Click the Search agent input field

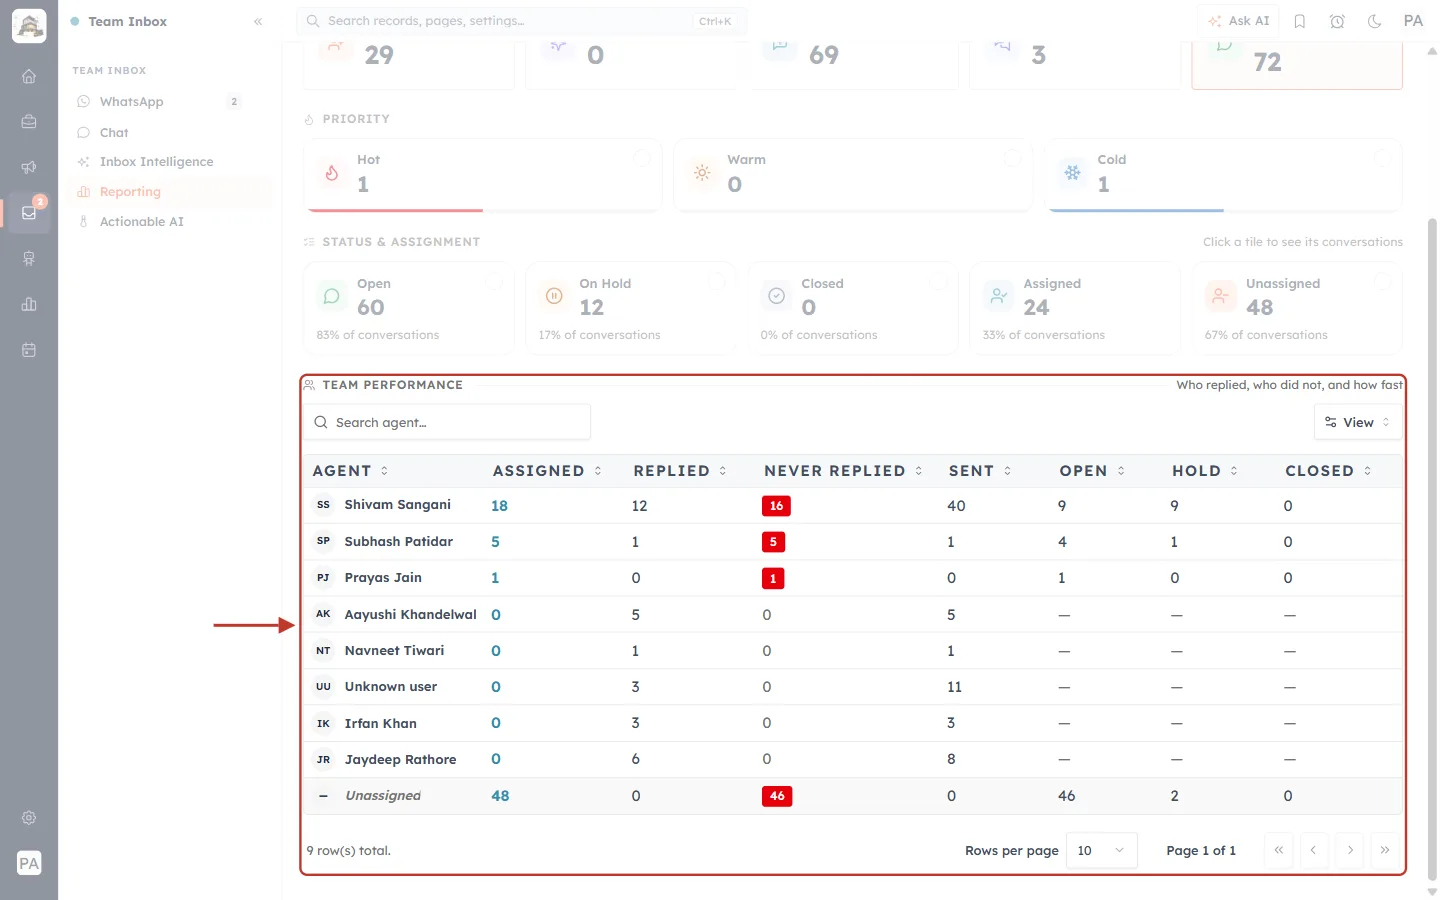tap(447, 422)
